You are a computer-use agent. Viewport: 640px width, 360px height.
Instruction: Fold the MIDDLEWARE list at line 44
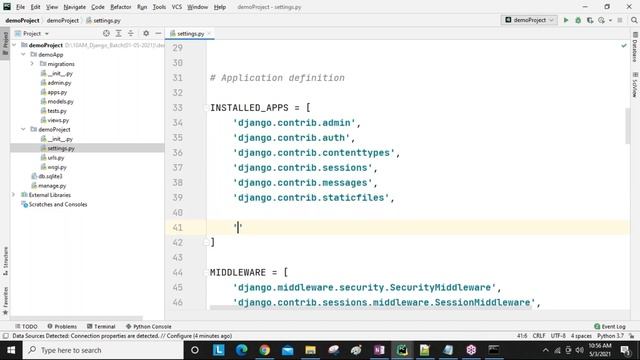pyautogui.click(x=206, y=273)
